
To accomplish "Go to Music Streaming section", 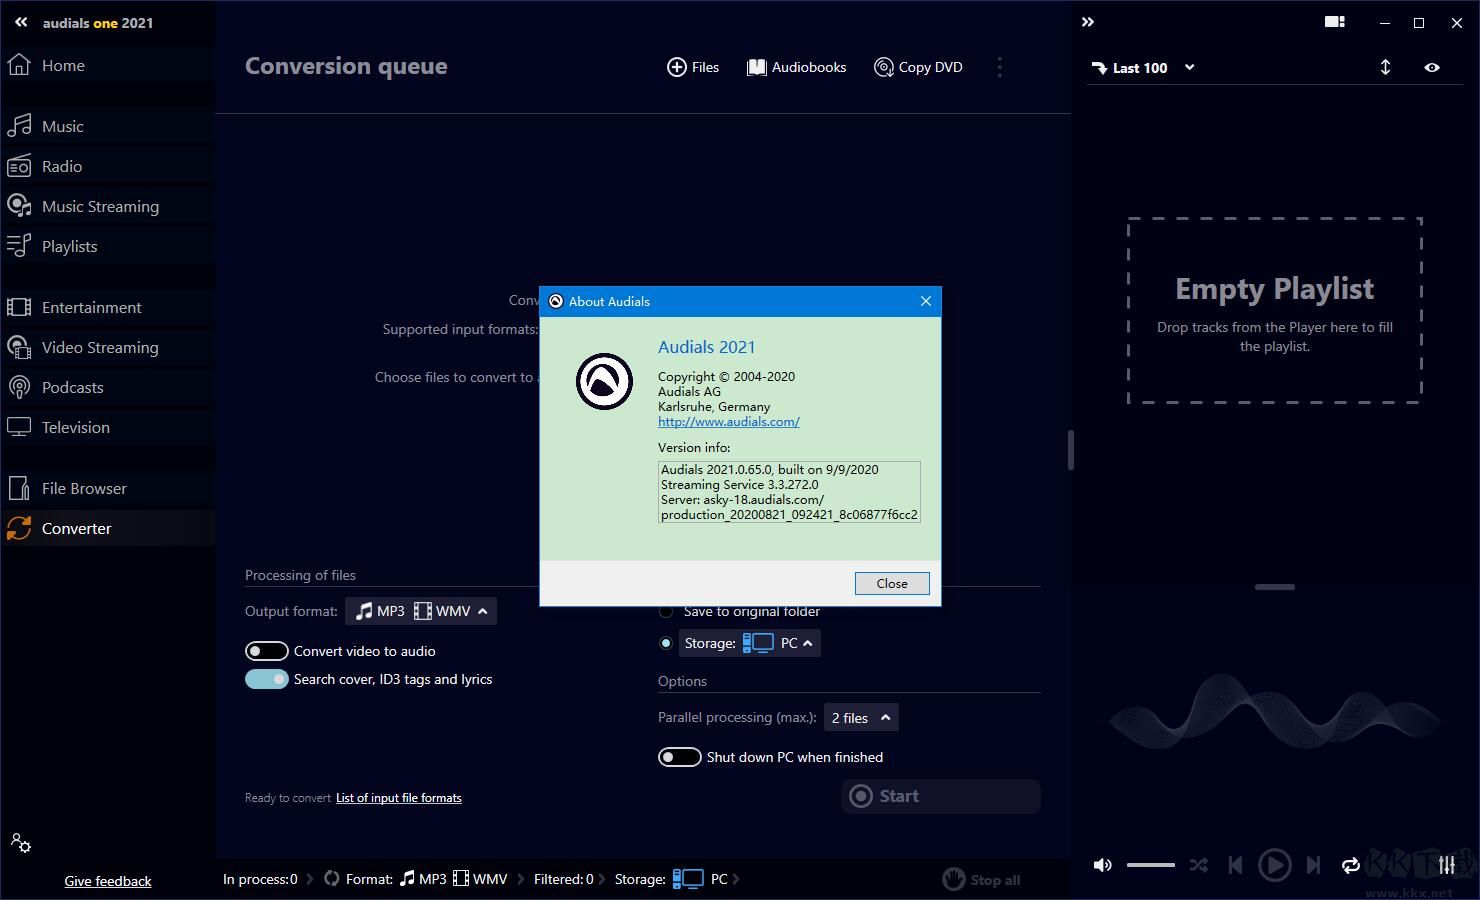I will pyautogui.click(x=100, y=206).
